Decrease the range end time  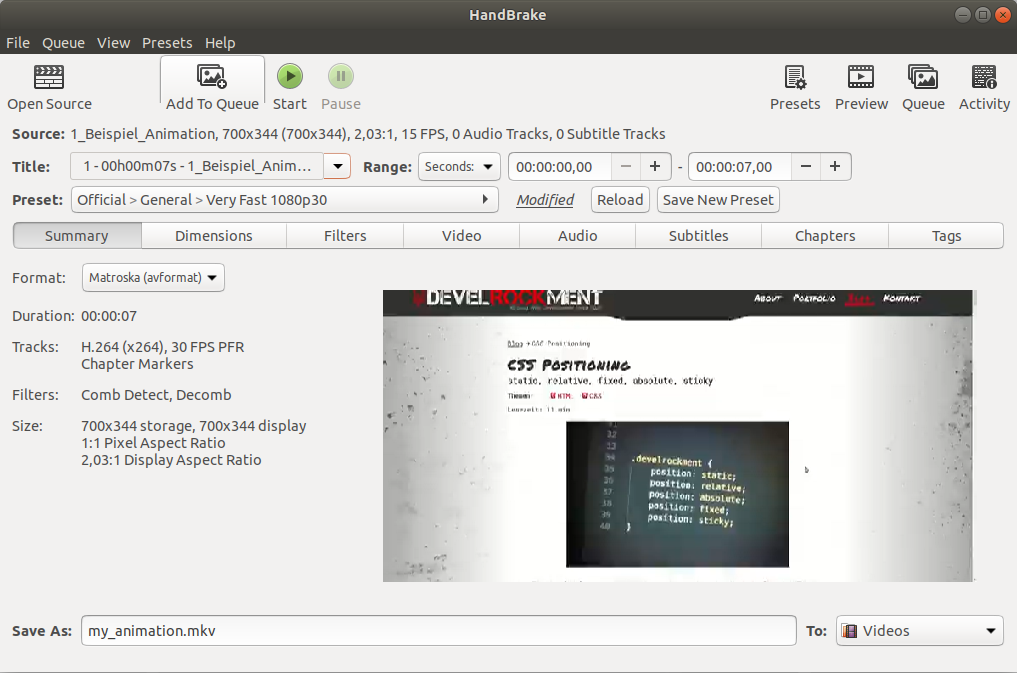pos(806,167)
